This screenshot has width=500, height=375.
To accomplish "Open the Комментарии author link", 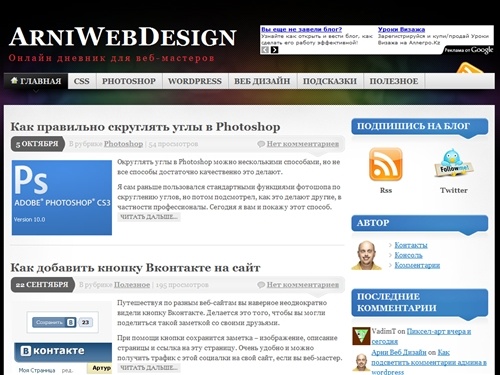I will pos(417,265).
